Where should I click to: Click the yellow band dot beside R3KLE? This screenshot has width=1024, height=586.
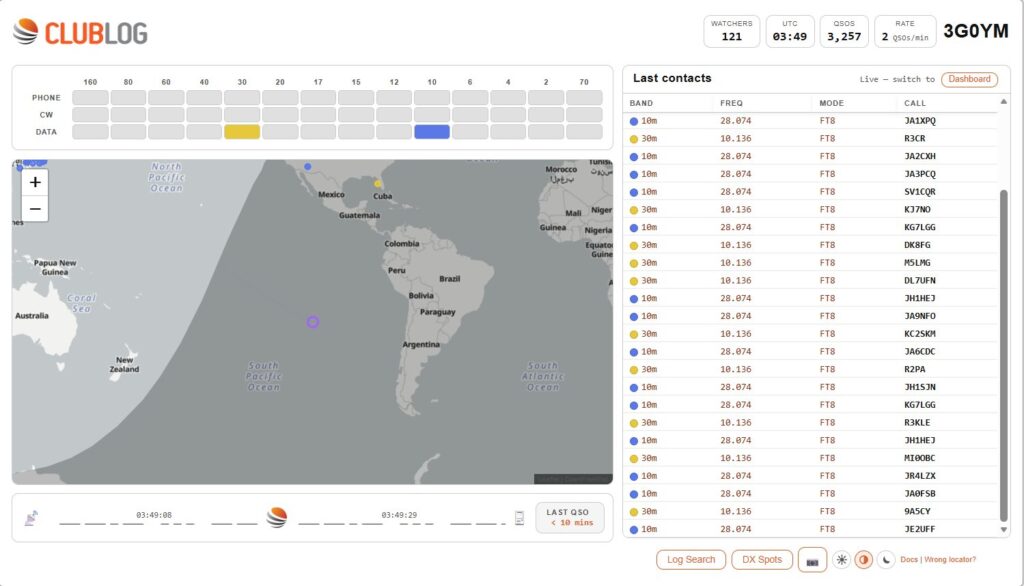pos(633,423)
